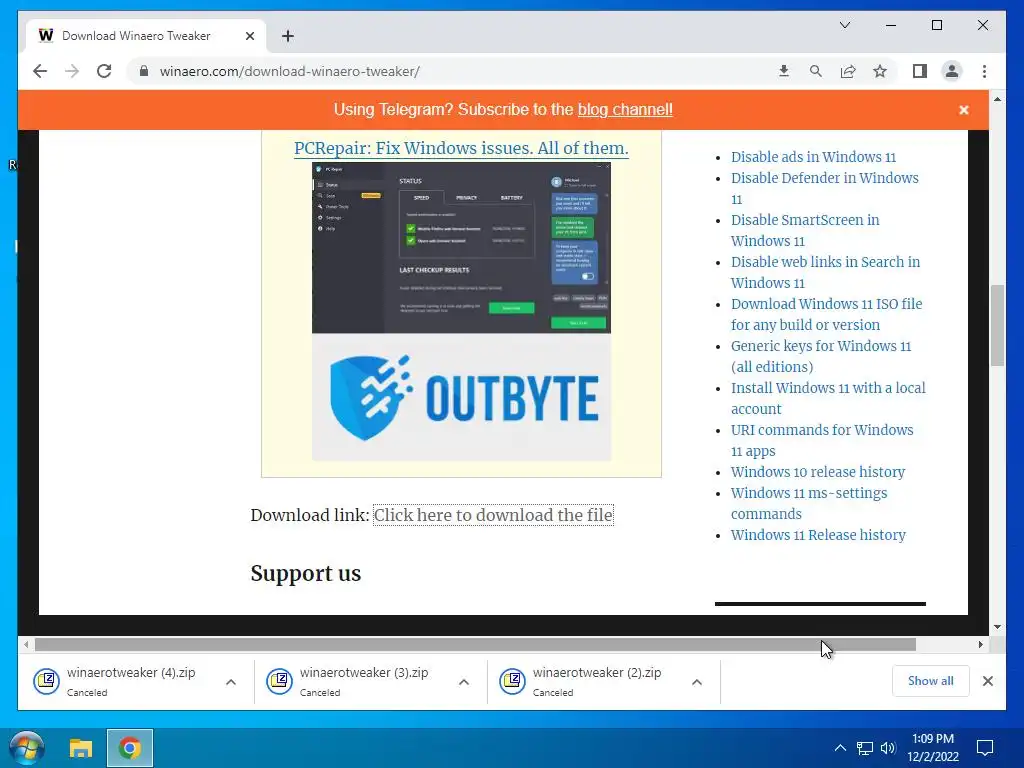Open a new tab with plus button
Screen dimensions: 1024x768
point(287,36)
